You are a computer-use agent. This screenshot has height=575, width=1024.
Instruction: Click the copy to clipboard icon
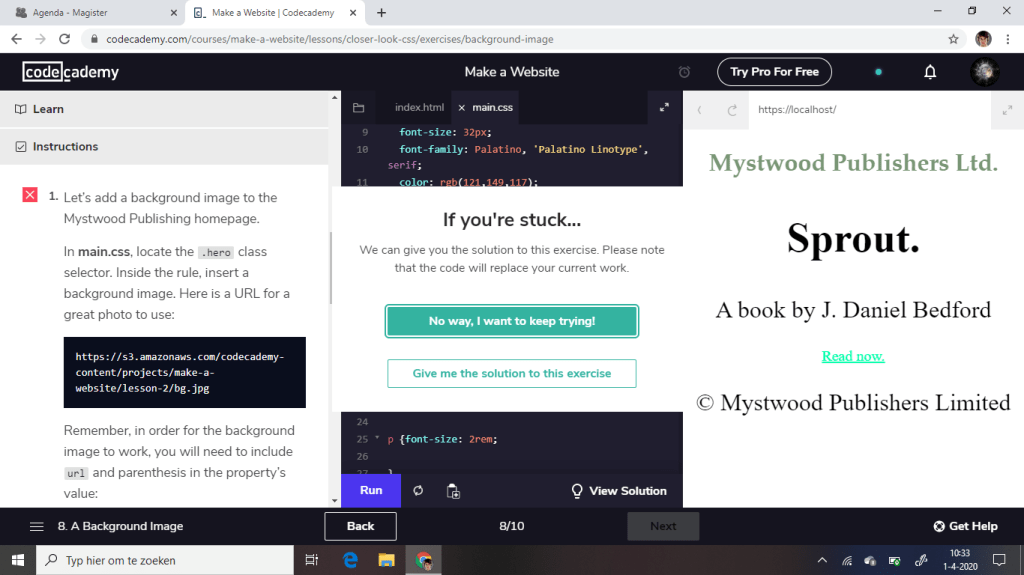coord(453,491)
